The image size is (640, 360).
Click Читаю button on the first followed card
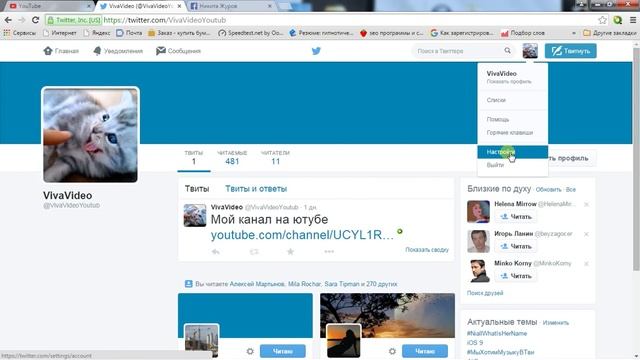click(282, 351)
